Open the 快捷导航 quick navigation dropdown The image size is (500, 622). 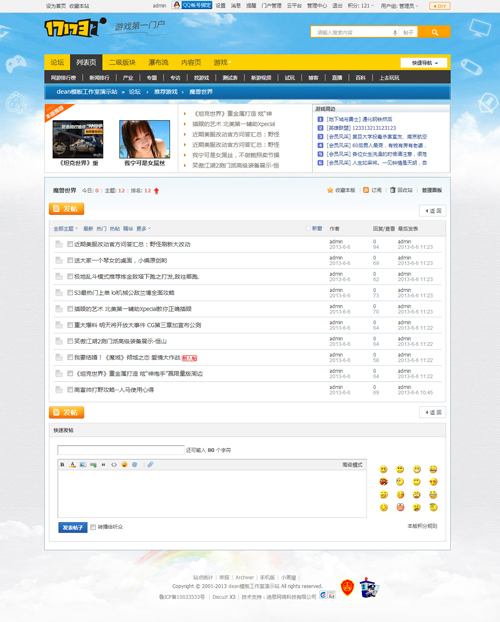424,63
